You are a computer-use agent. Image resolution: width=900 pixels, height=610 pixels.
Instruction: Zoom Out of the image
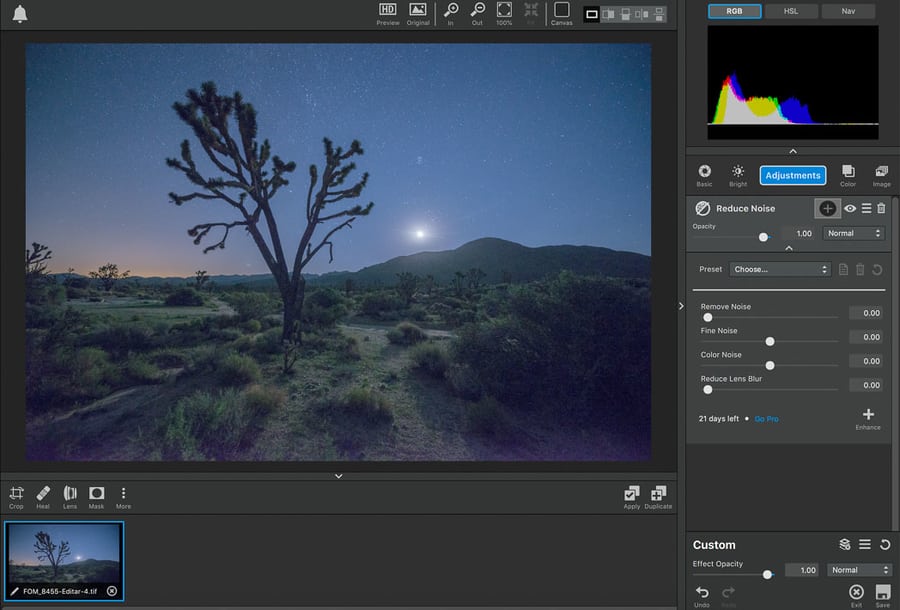coord(478,14)
